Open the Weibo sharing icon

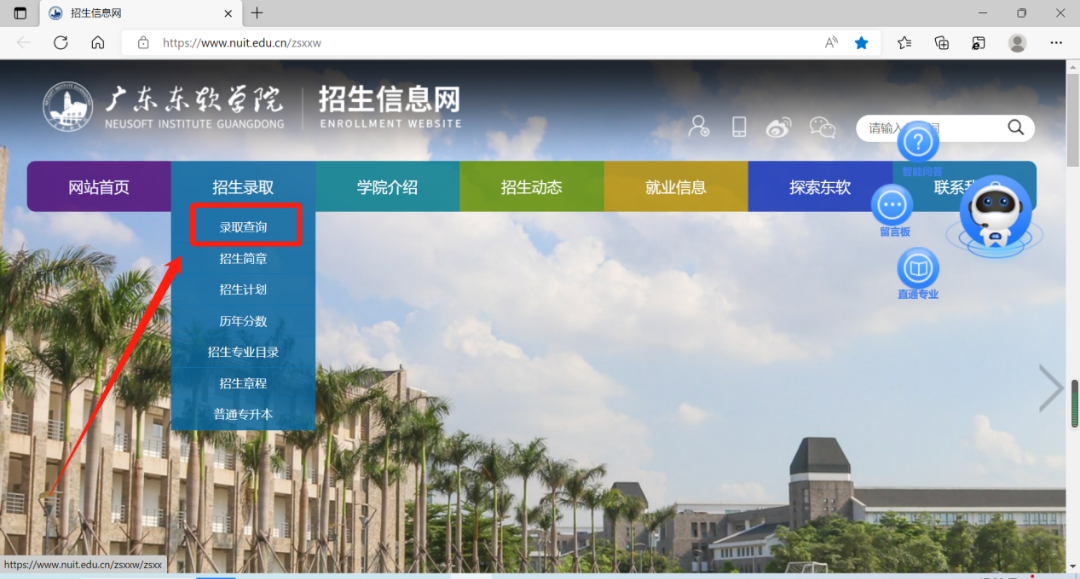780,126
